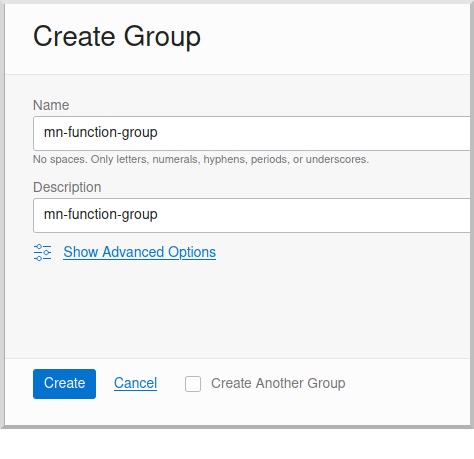Click the Create Another Group label text
Image resolution: width=474 pixels, height=459 pixels.
point(278,383)
